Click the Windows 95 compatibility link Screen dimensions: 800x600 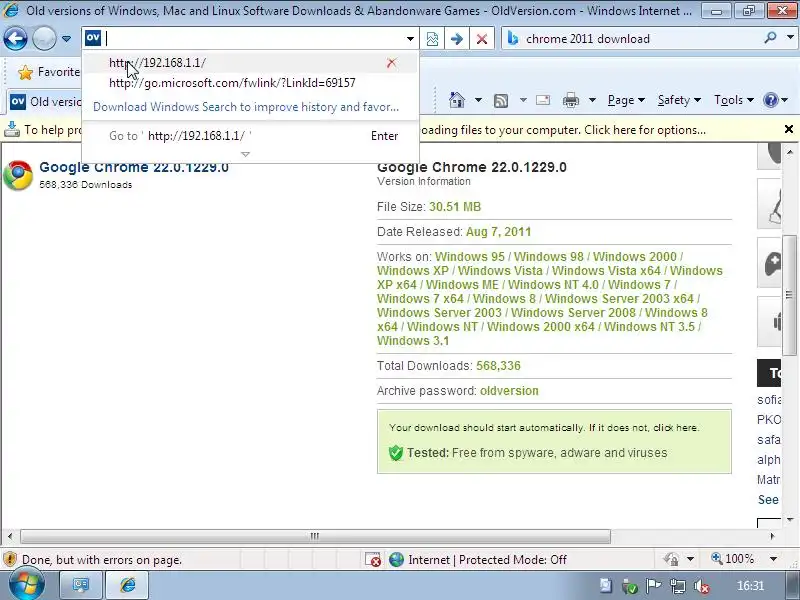click(x=469, y=257)
